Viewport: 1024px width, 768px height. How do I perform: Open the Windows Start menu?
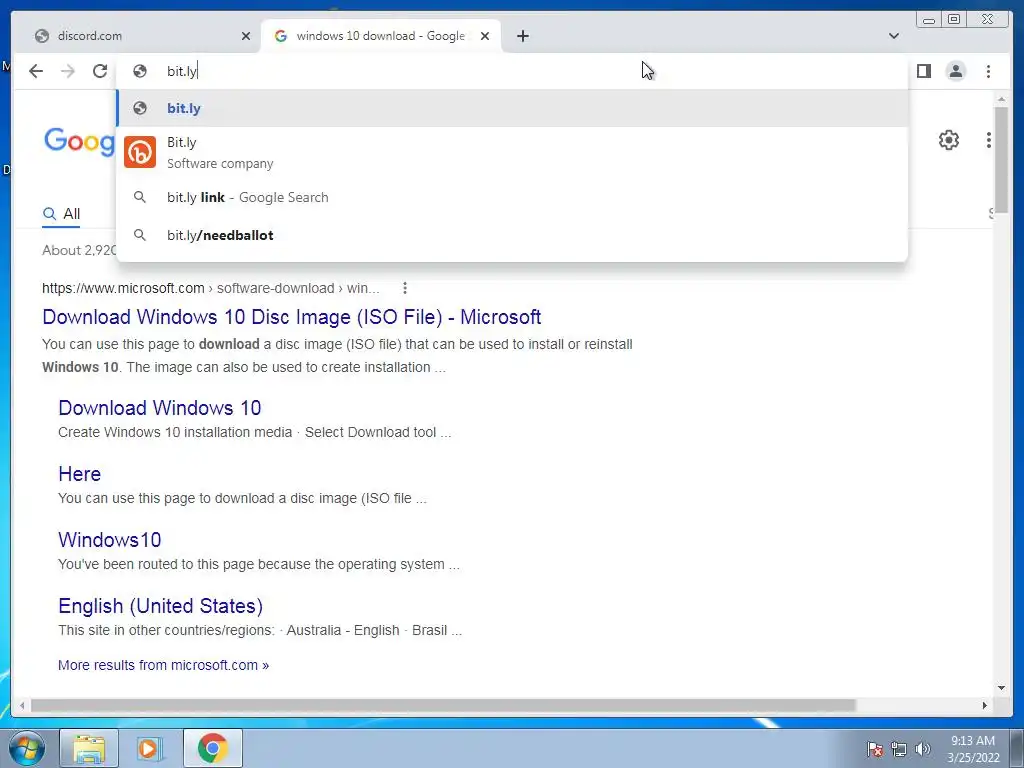tap(27, 748)
